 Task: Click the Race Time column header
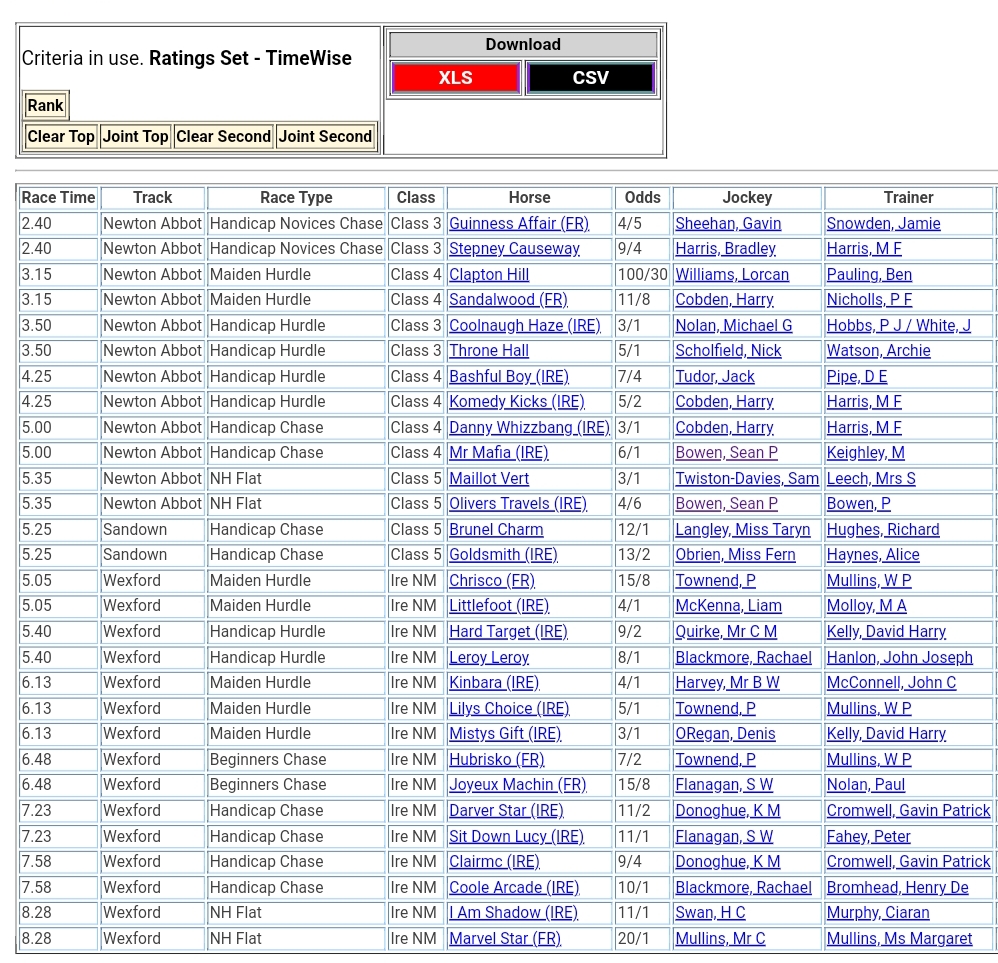[58, 198]
